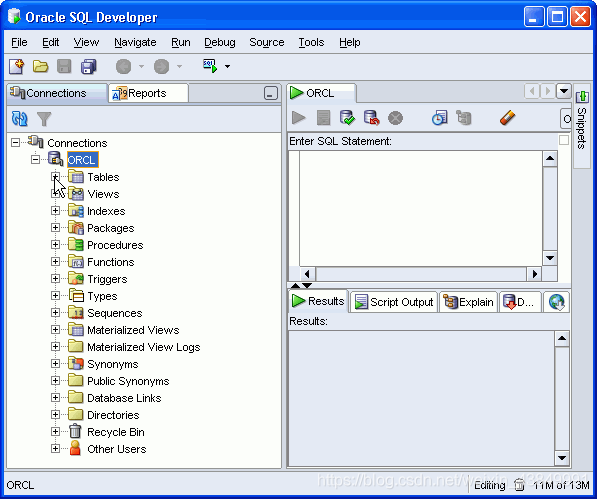Click the Save disk icon
597x499 pixels.
click(64, 66)
